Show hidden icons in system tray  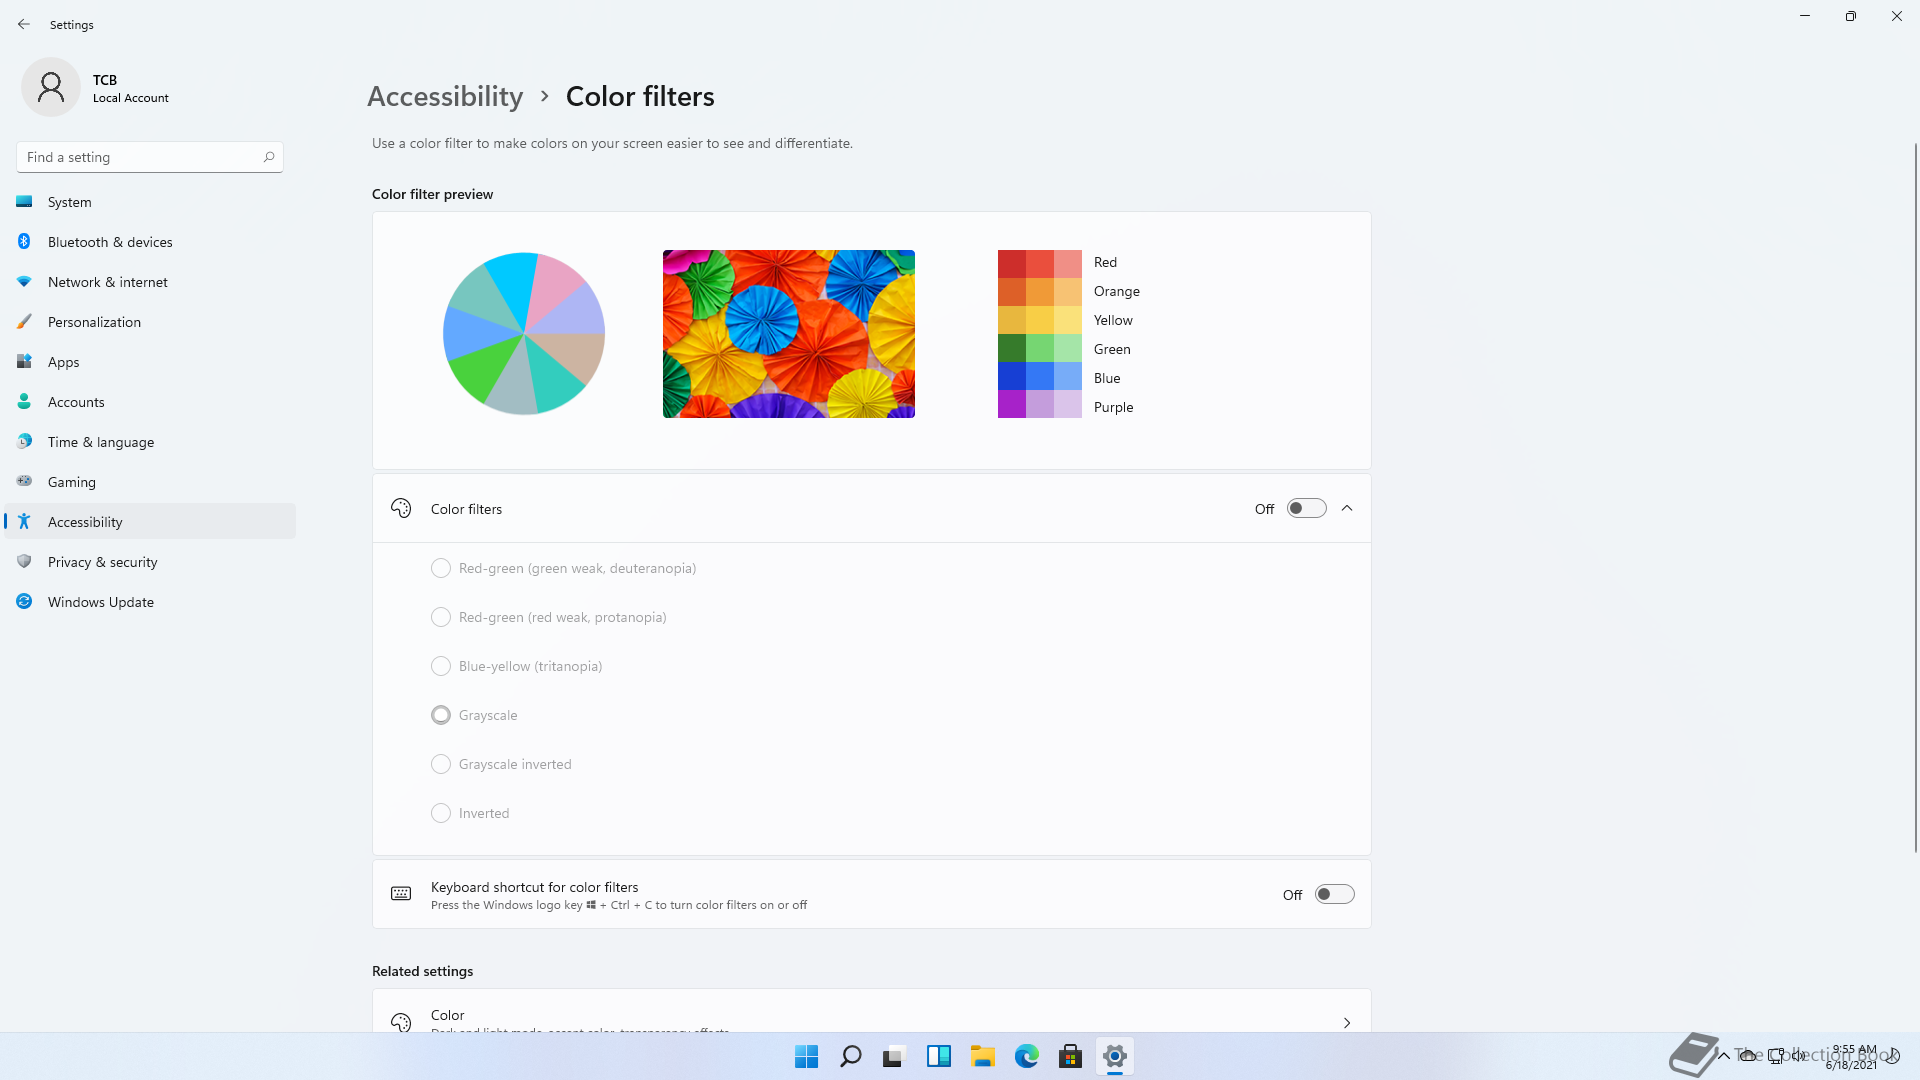(x=1724, y=1056)
